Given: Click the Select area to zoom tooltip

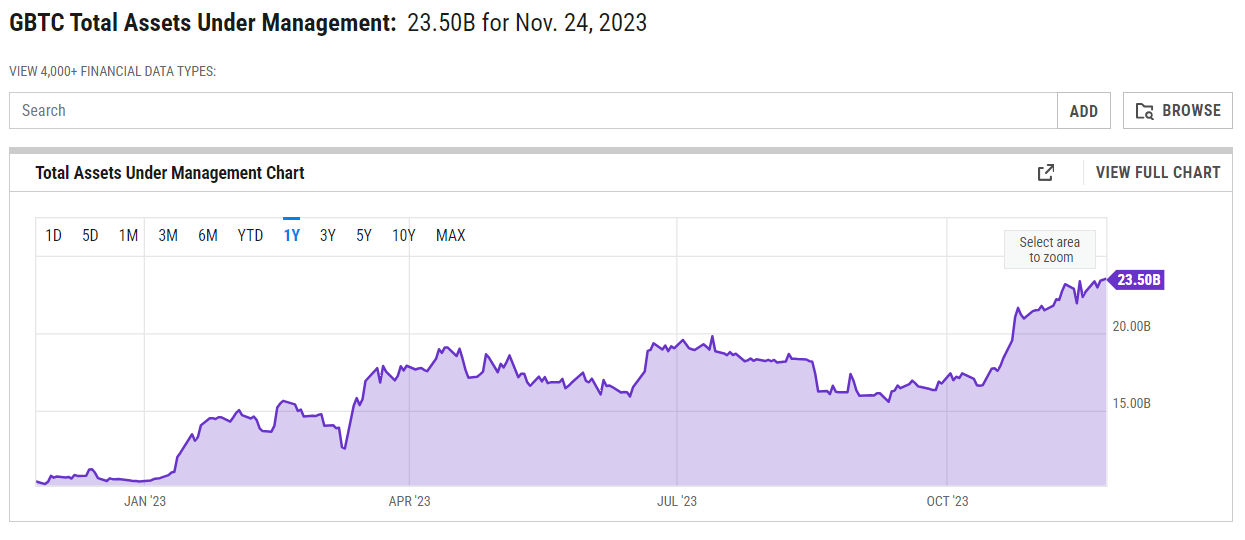Looking at the screenshot, I should point(1050,250).
